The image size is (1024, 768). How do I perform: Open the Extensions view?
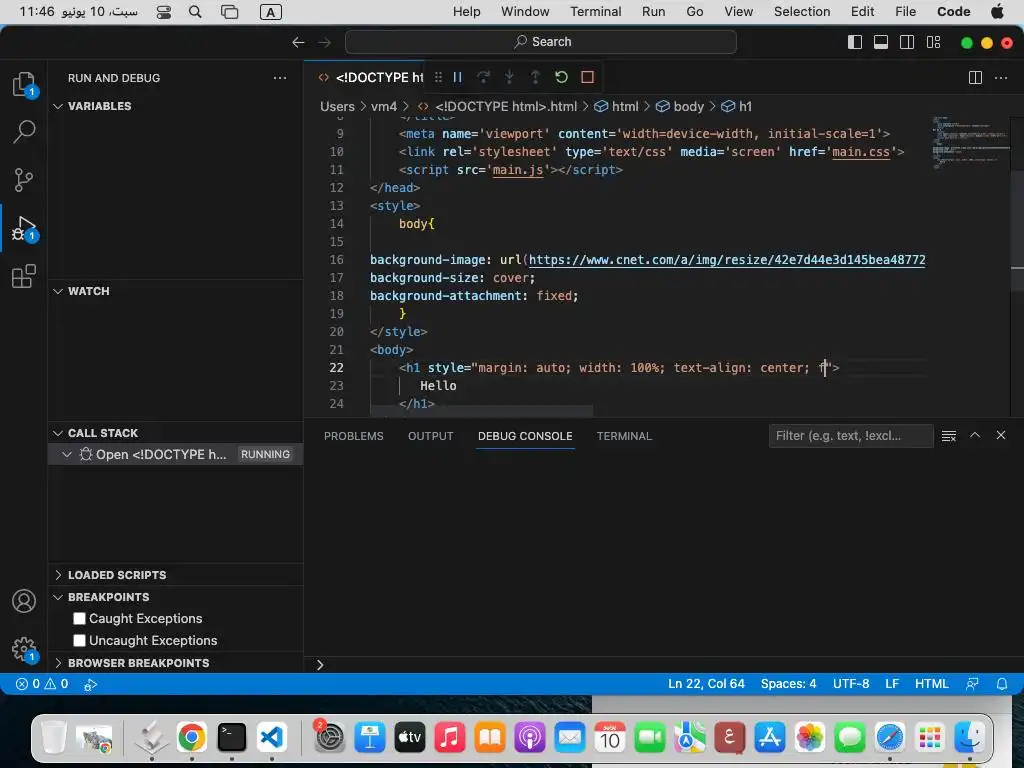pos(24,276)
